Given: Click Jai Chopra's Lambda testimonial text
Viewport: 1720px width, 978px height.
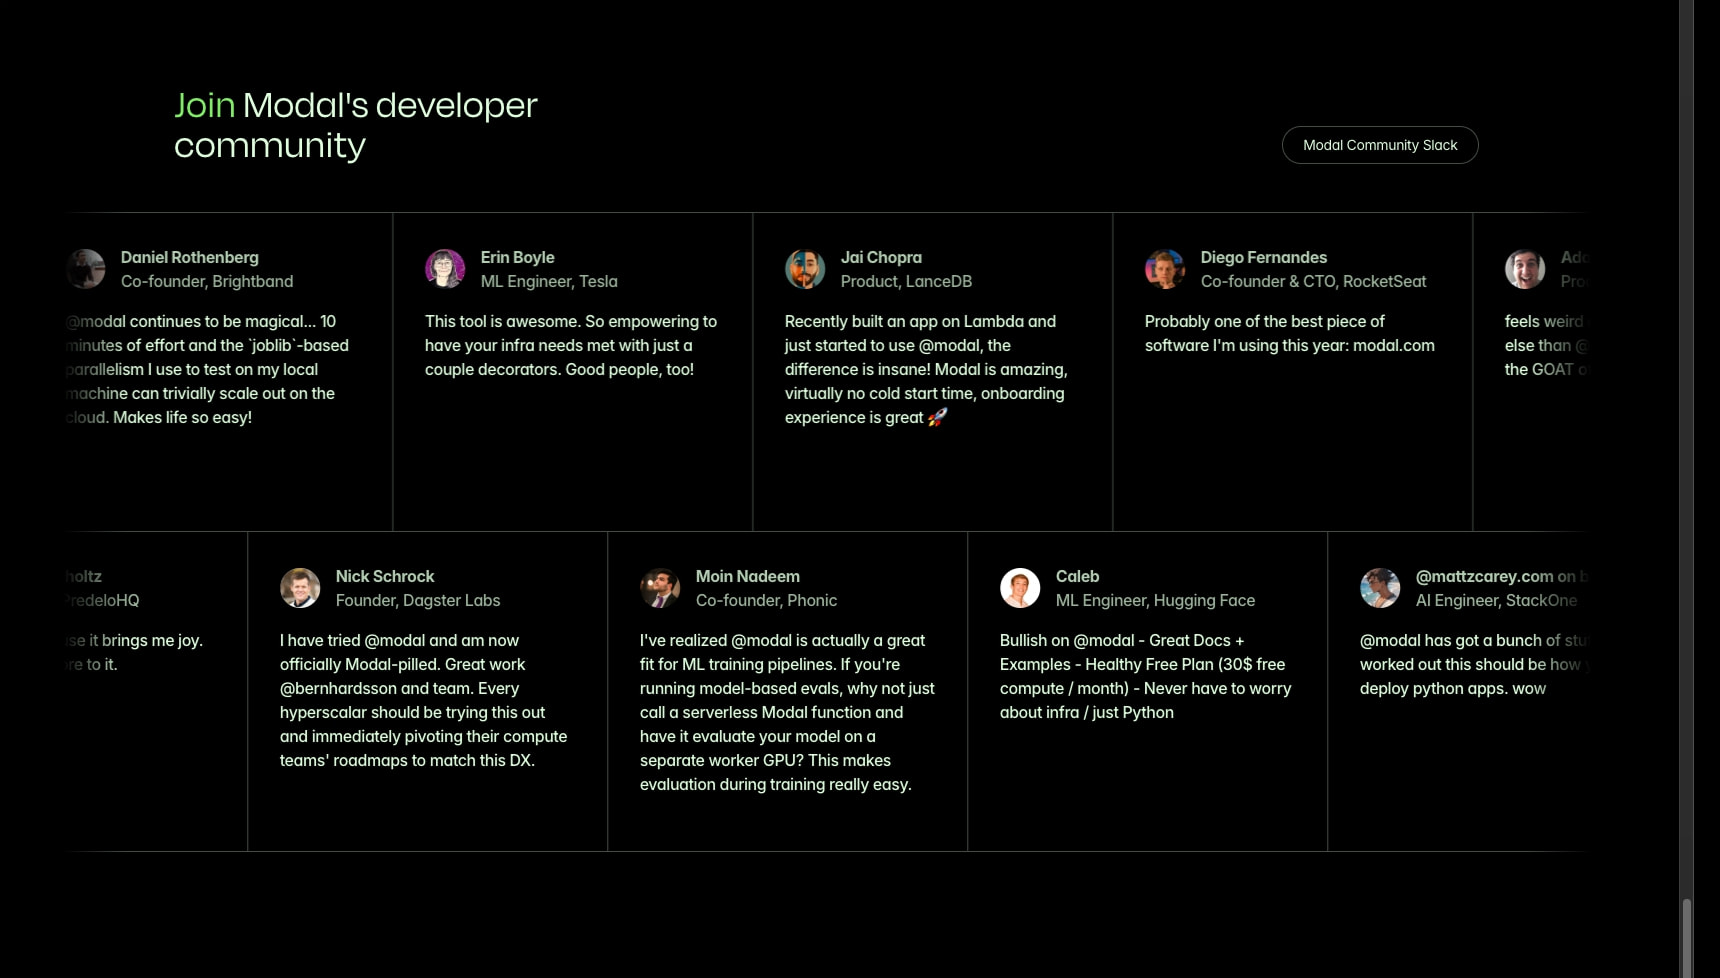Looking at the screenshot, I should 926,369.
